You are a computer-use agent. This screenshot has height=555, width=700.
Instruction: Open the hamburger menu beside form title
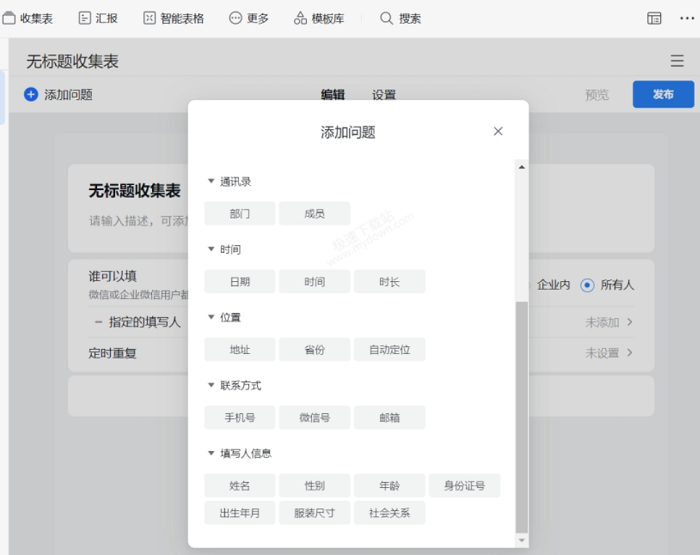[677, 61]
